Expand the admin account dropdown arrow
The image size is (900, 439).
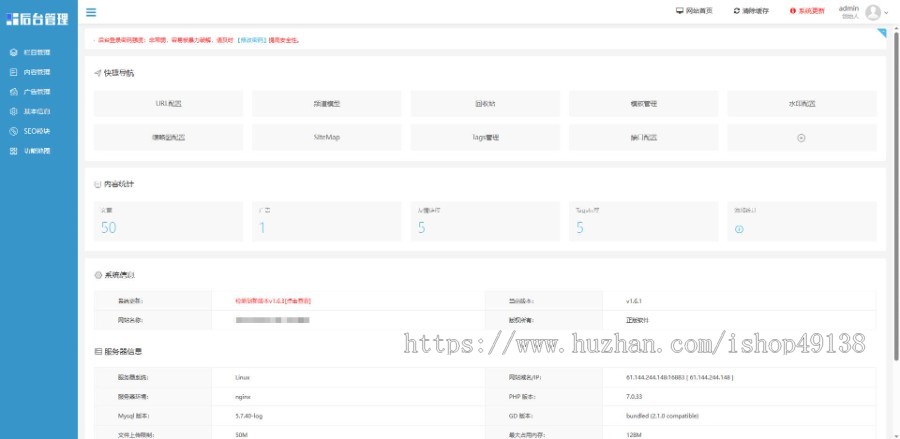[887, 13]
